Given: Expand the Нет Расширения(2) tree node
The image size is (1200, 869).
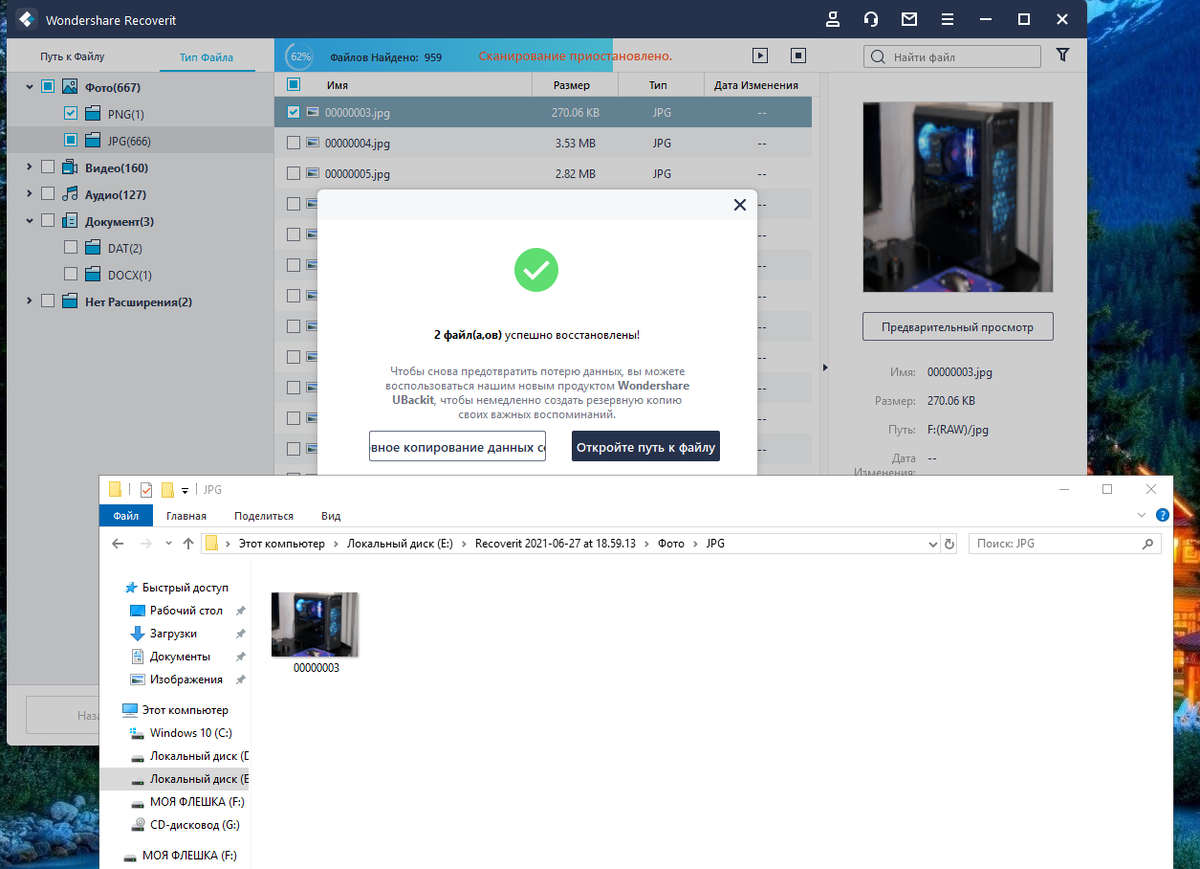Looking at the screenshot, I should tap(28, 301).
